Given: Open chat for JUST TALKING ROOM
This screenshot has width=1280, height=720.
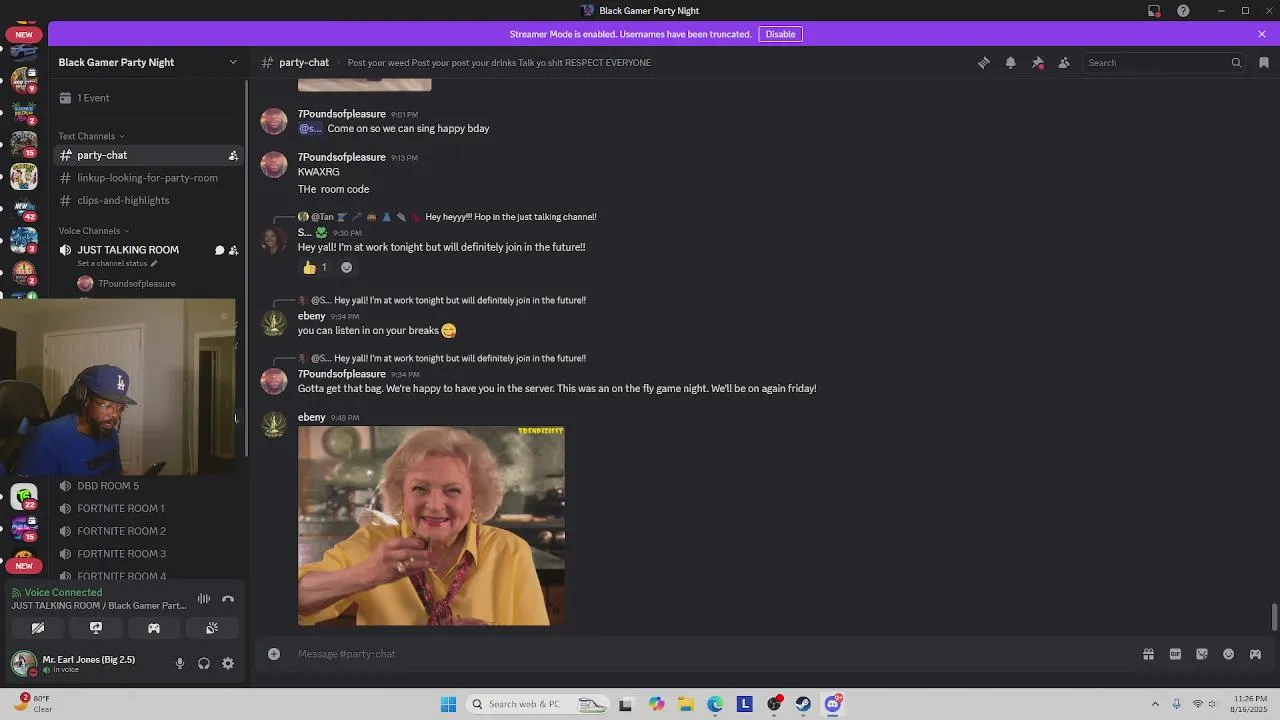Looking at the screenshot, I should click(x=219, y=250).
